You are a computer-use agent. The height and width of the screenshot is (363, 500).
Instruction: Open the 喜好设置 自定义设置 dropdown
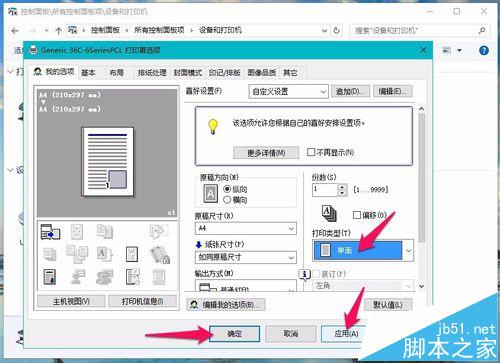(x=288, y=92)
